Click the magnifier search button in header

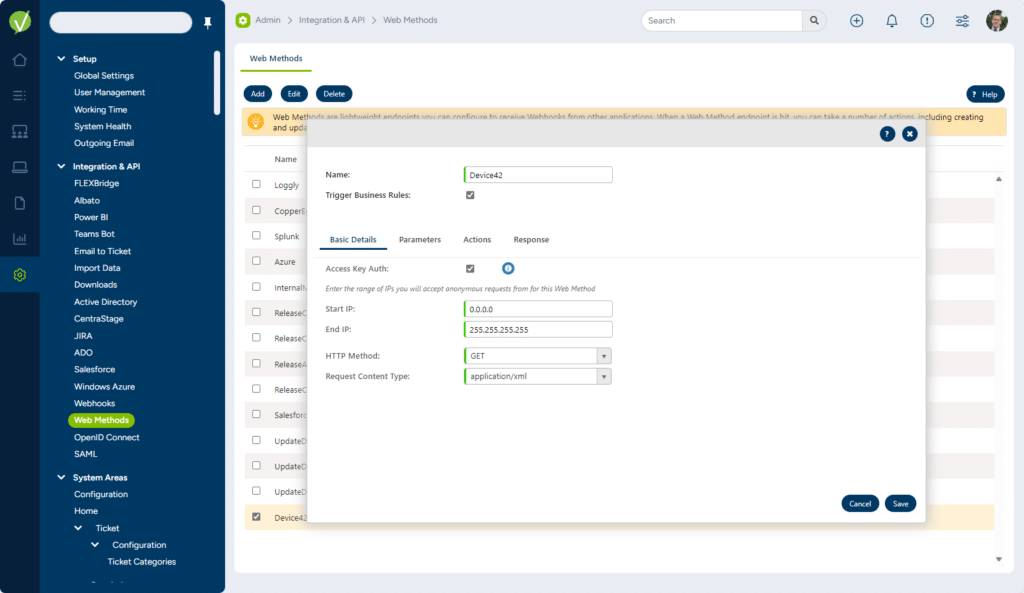pyautogui.click(x=815, y=20)
